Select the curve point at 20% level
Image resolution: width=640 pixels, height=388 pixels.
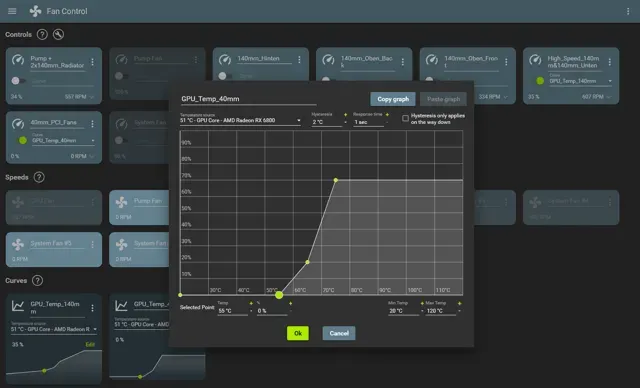(307, 262)
